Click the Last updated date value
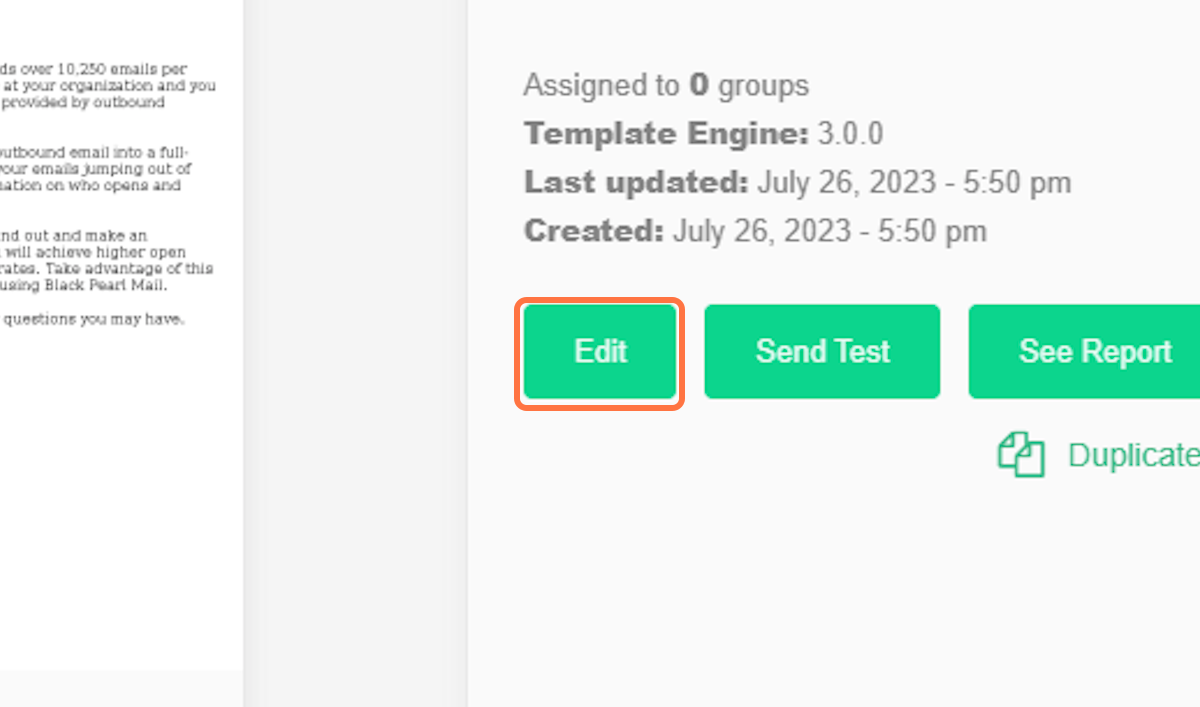Screen dimensions: 1200x707 tap(914, 183)
